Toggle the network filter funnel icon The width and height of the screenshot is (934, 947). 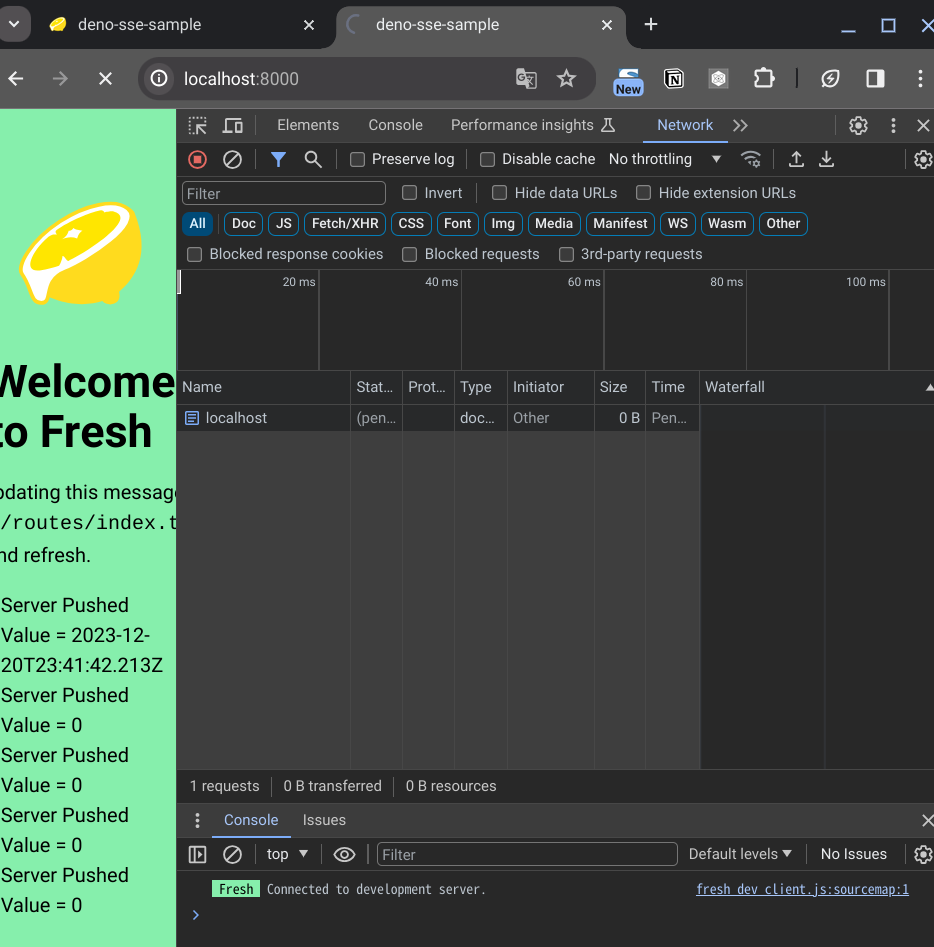[279, 159]
